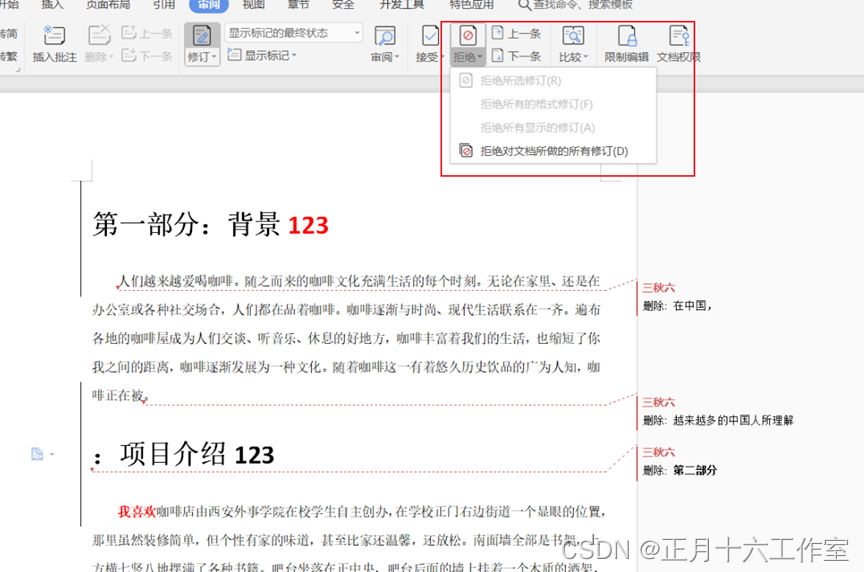Click the command search box (查找命令、搜索模板)
The width and height of the screenshot is (864, 572).
(576, 5)
